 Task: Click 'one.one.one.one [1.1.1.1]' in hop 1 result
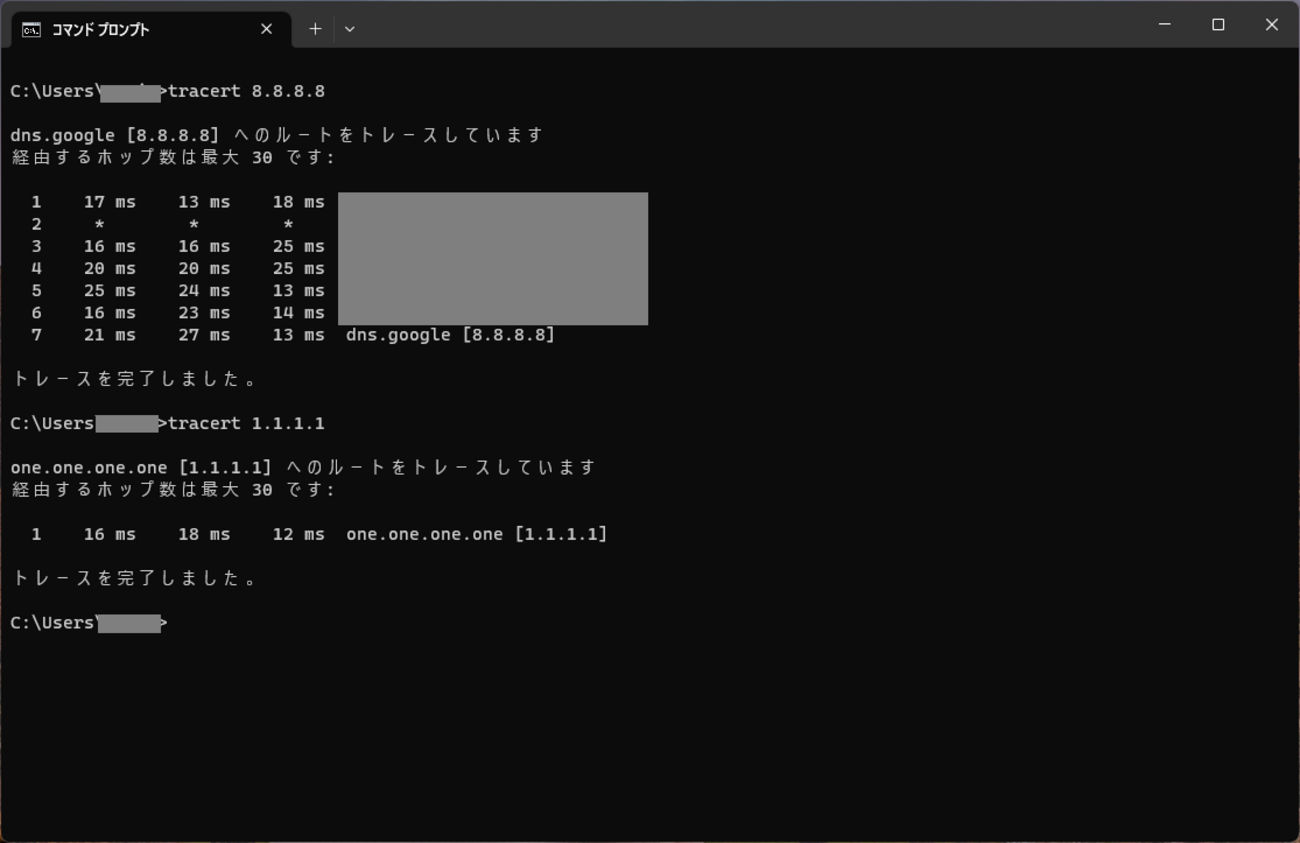click(x=477, y=534)
